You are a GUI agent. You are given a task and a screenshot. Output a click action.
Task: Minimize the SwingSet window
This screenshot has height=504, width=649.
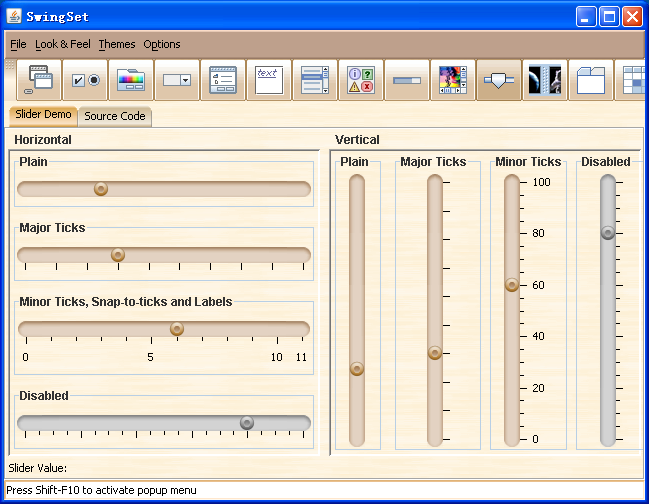(x=586, y=17)
